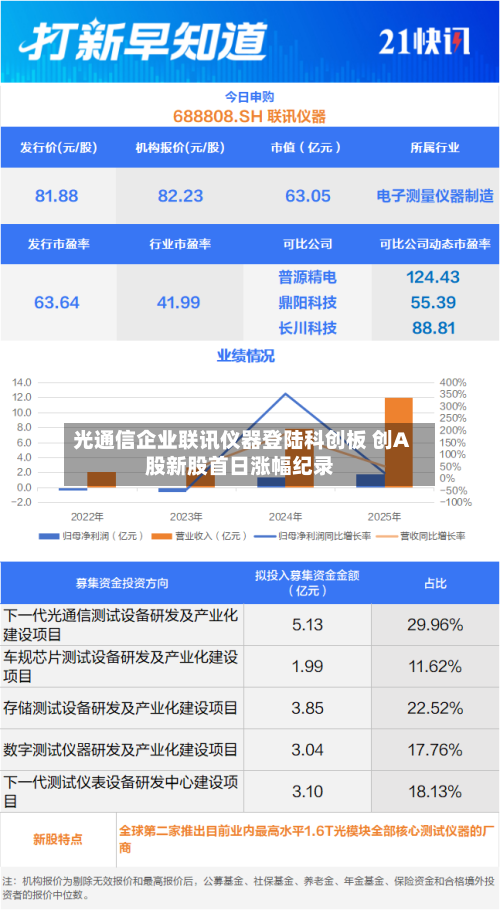Click the tall orange 2025 revenue bar
This screenshot has width=500, height=910.
click(x=398, y=442)
